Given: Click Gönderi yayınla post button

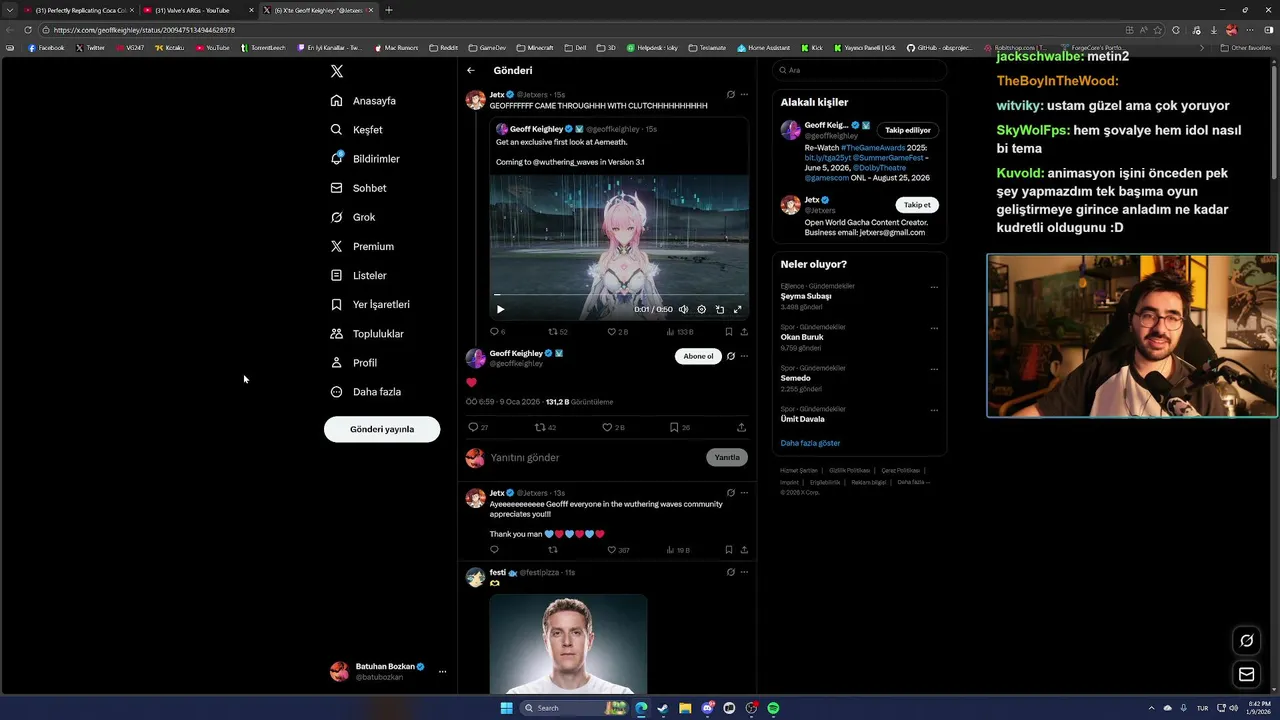Looking at the screenshot, I should [382, 429].
